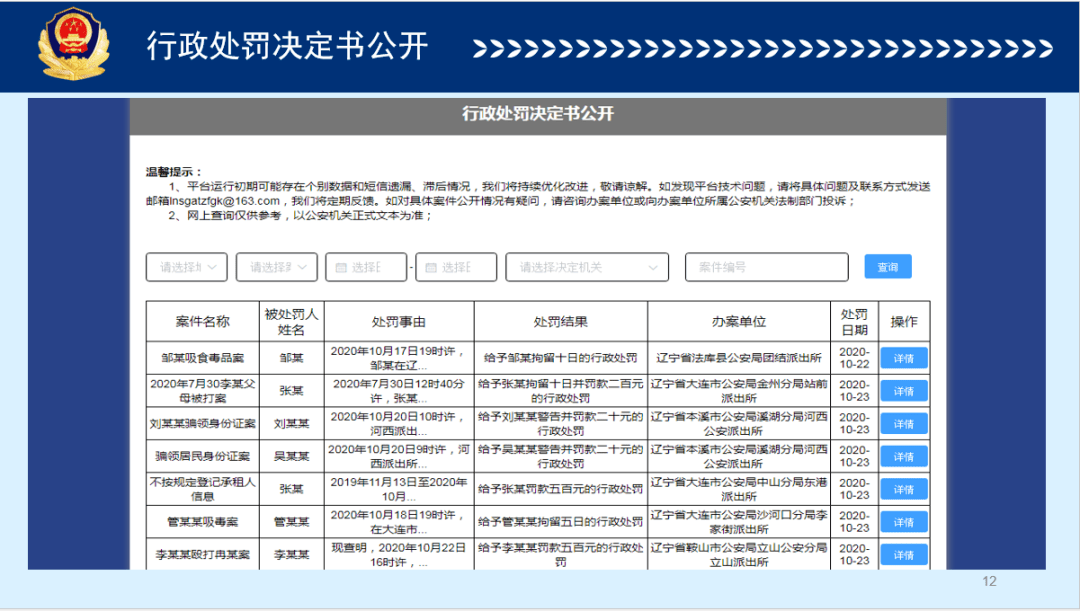The height and width of the screenshot is (611, 1080).
Task: View 详情 for 刘某某骗领身份证案
Action: pos(903,423)
